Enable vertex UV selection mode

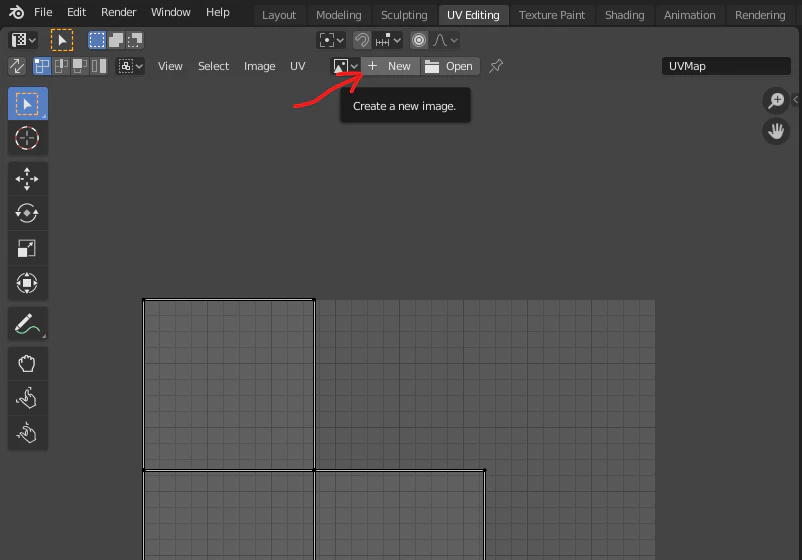pos(42,66)
